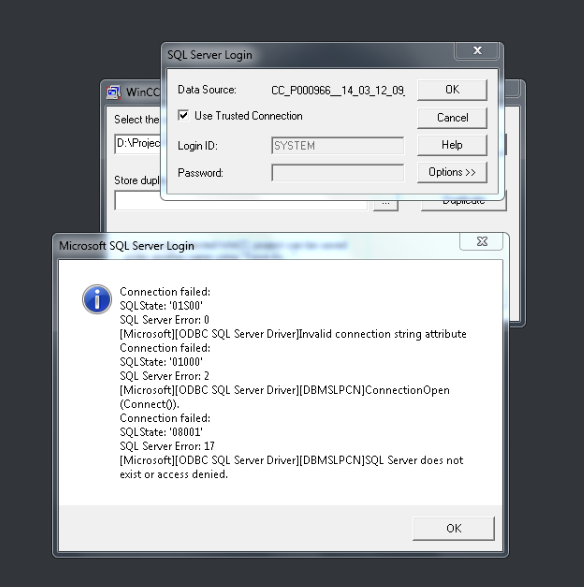Screen dimensions: 584x587
Task: Click the Store duplicate path field in WinCC
Action: (x=240, y=201)
